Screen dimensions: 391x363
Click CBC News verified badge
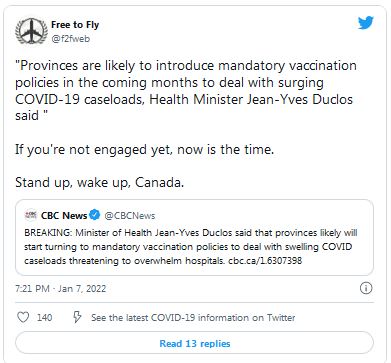(95, 215)
